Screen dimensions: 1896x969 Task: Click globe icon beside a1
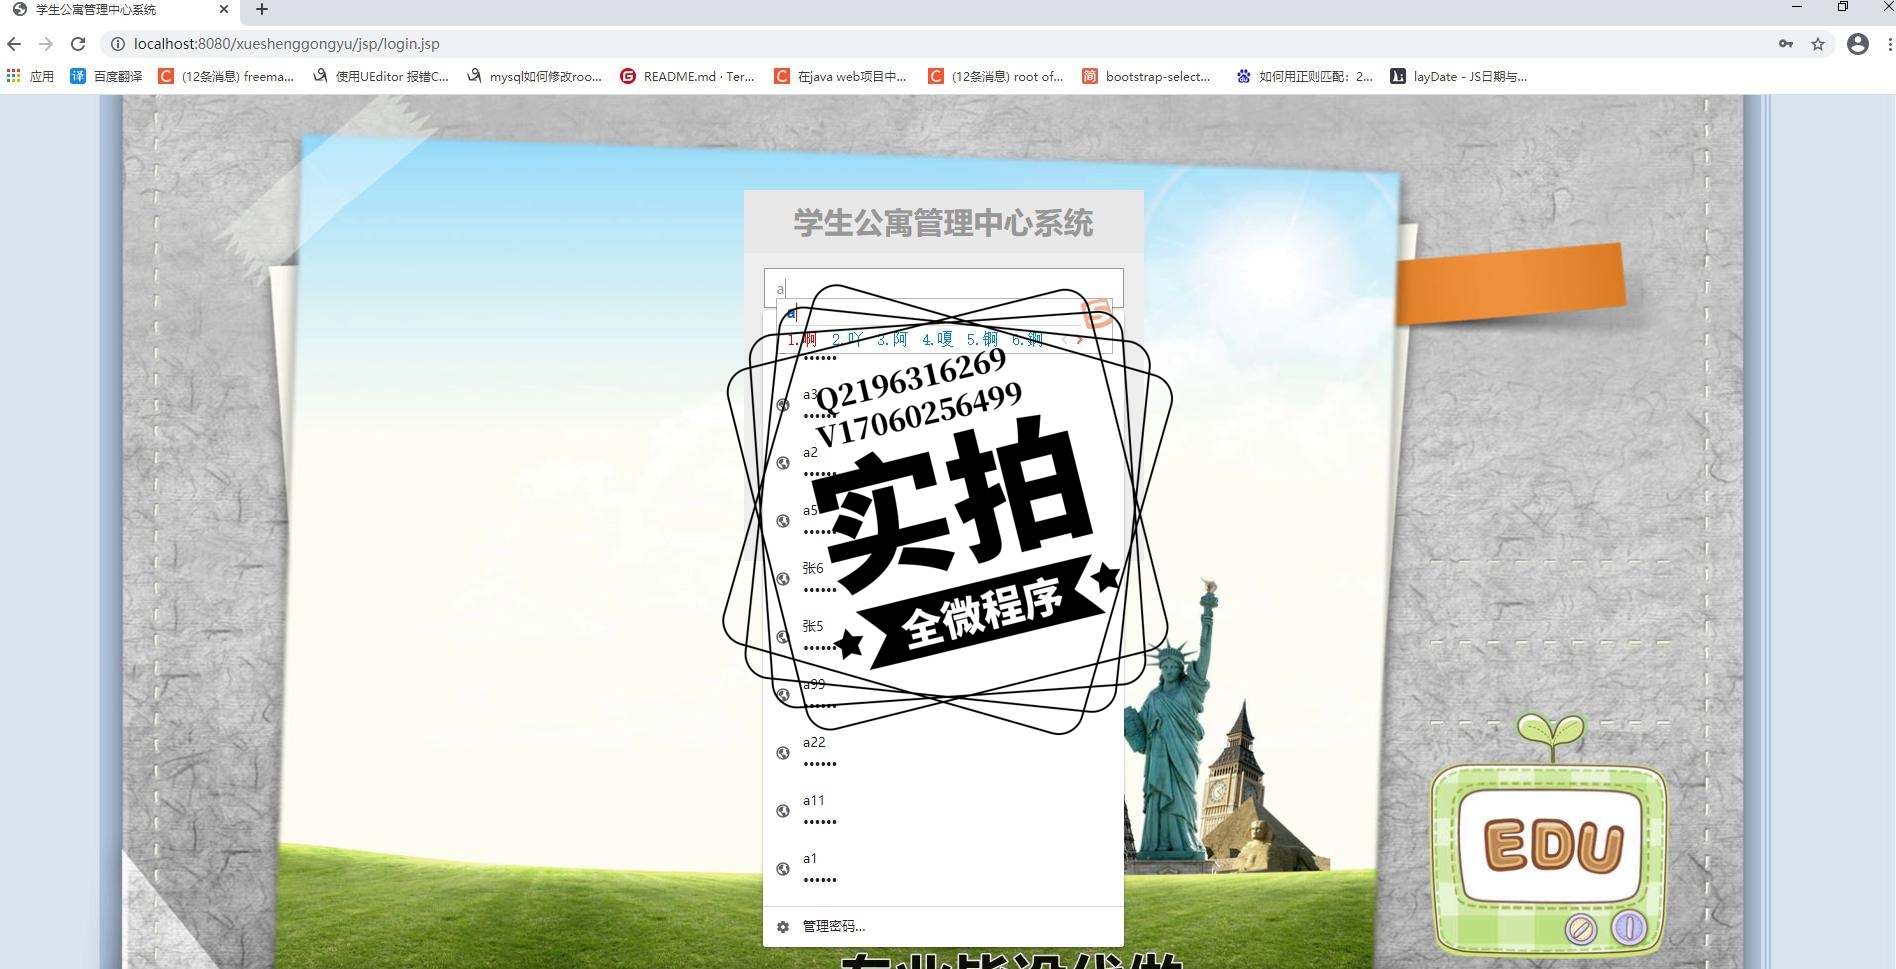(x=783, y=869)
